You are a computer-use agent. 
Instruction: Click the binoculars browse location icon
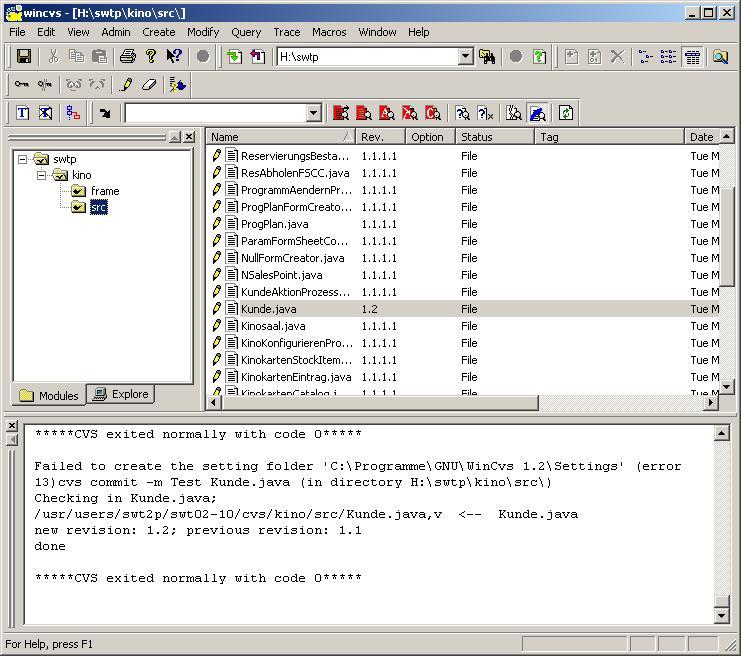487,57
